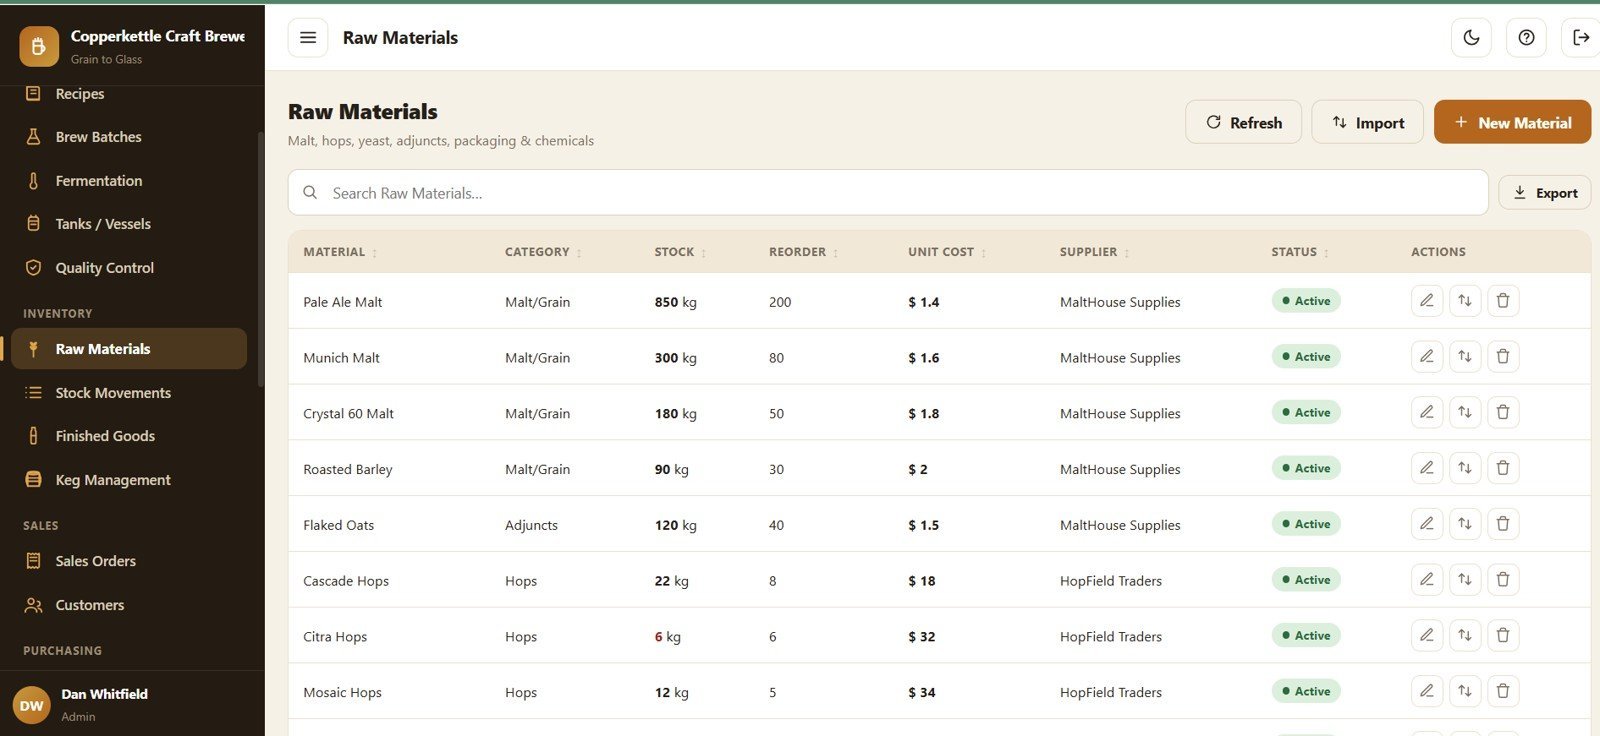The width and height of the screenshot is (1600, 736).
Task: Sort table by Stock column
Action: (680, 252)
